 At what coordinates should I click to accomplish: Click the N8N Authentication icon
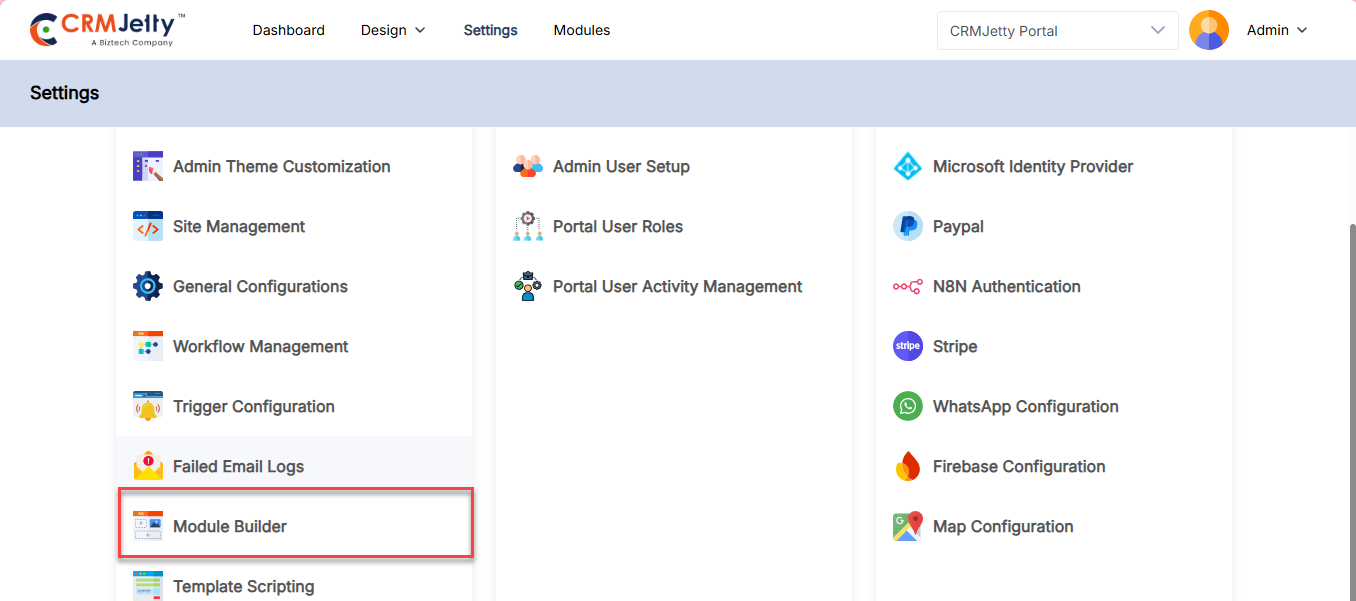pyautogui.click(x=907, y=287)
